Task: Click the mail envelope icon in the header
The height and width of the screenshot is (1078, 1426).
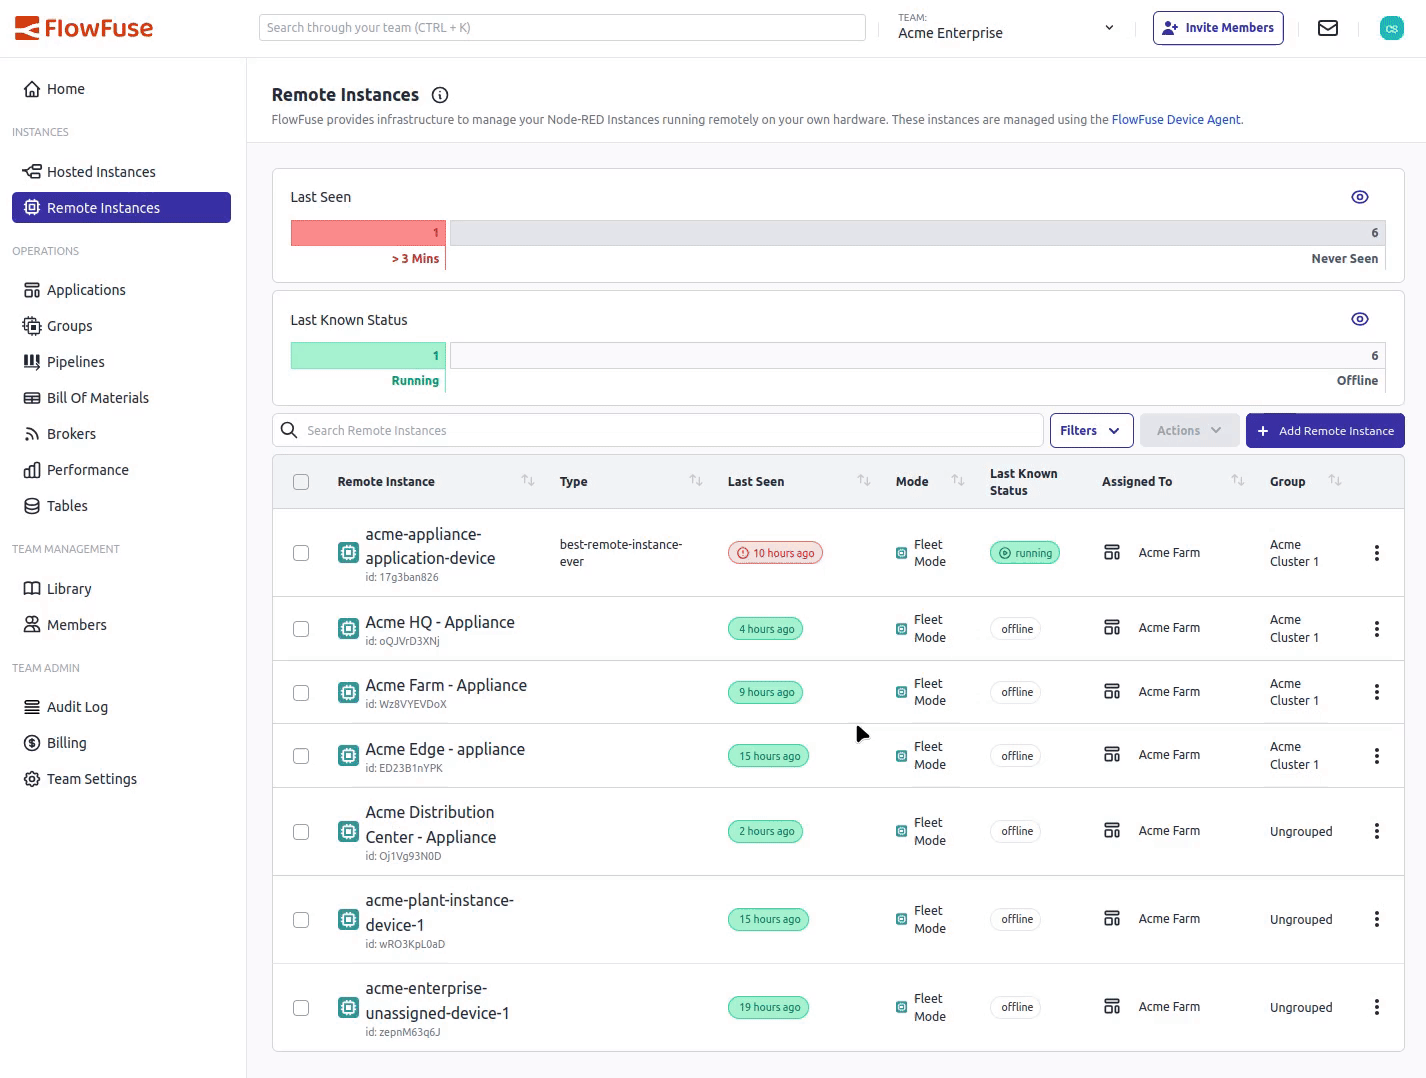Action: tap(1327, 27)
